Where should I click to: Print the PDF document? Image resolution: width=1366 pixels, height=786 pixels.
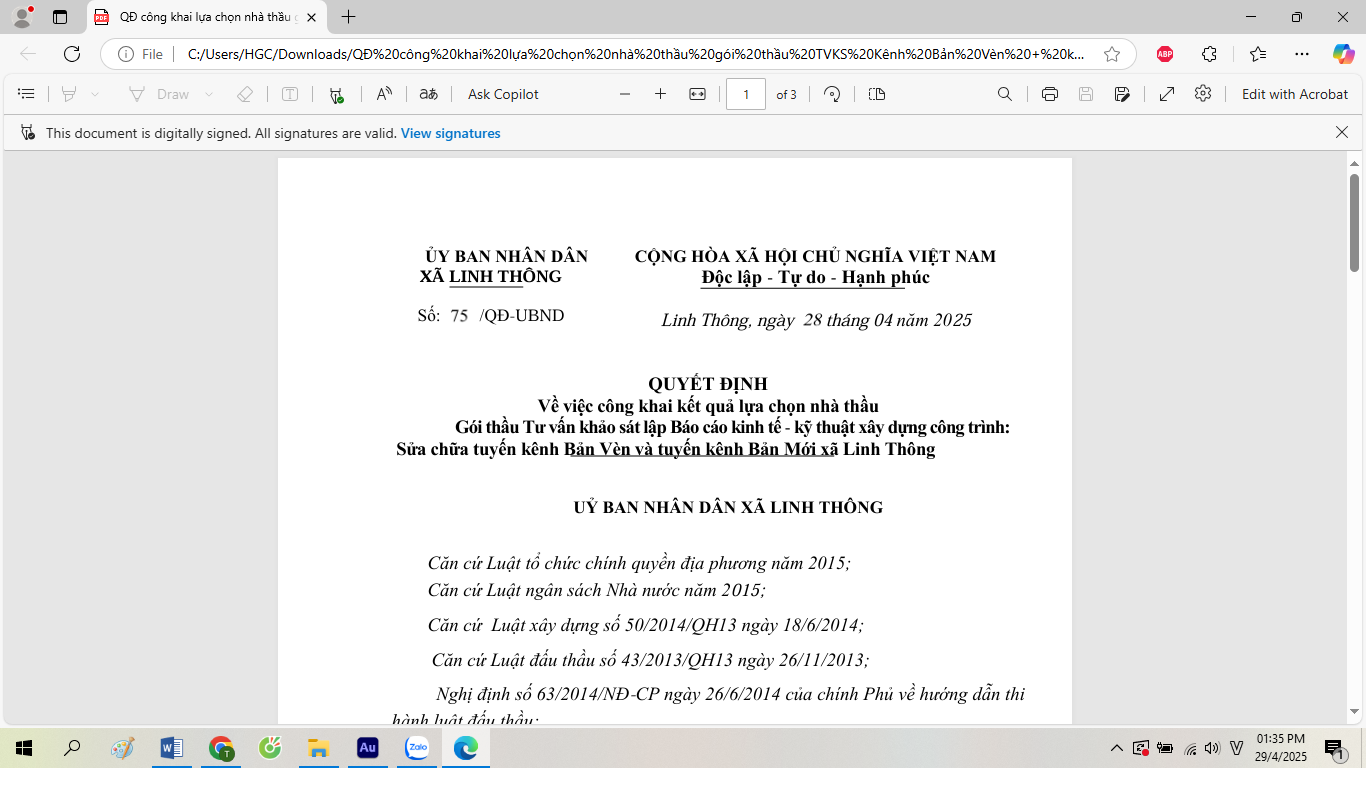click(x=1050, y=94)
